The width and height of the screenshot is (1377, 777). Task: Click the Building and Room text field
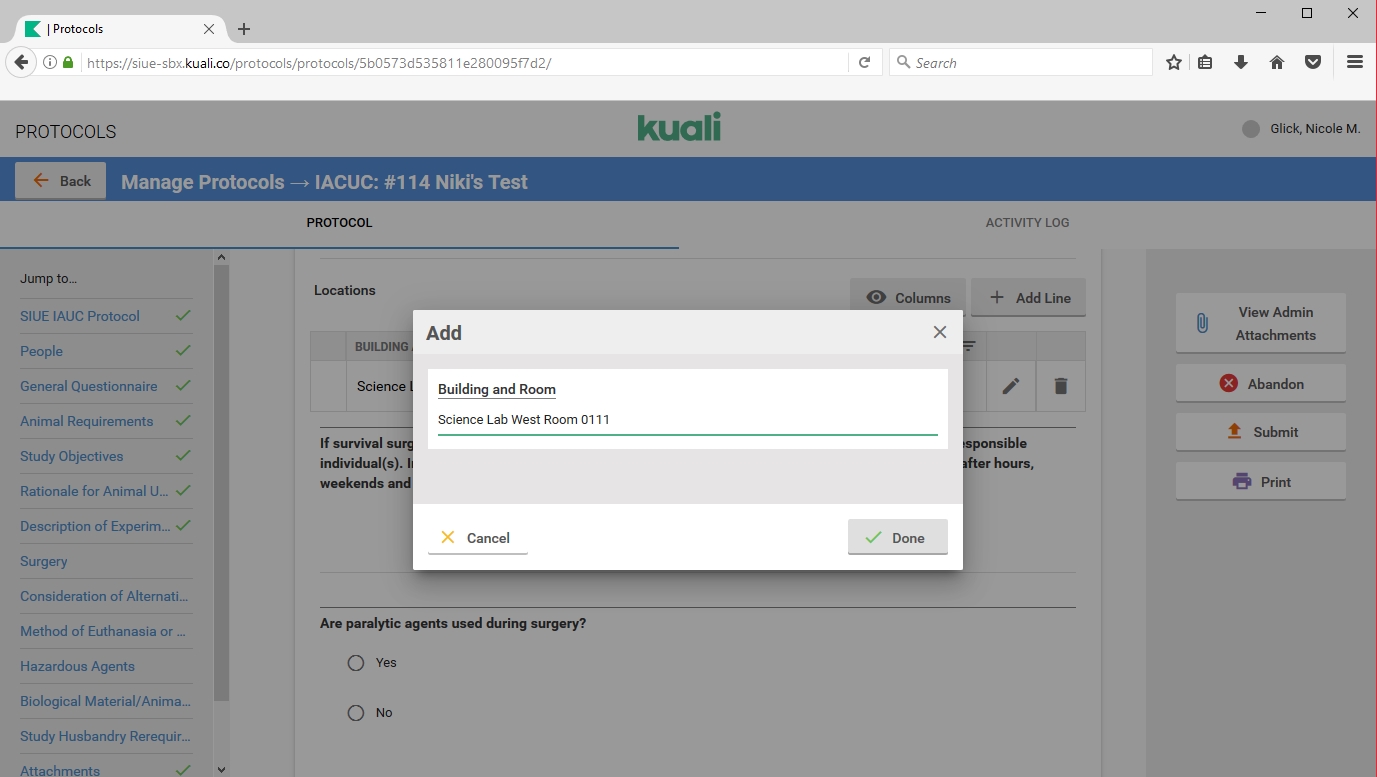click(x=687, y=420)
